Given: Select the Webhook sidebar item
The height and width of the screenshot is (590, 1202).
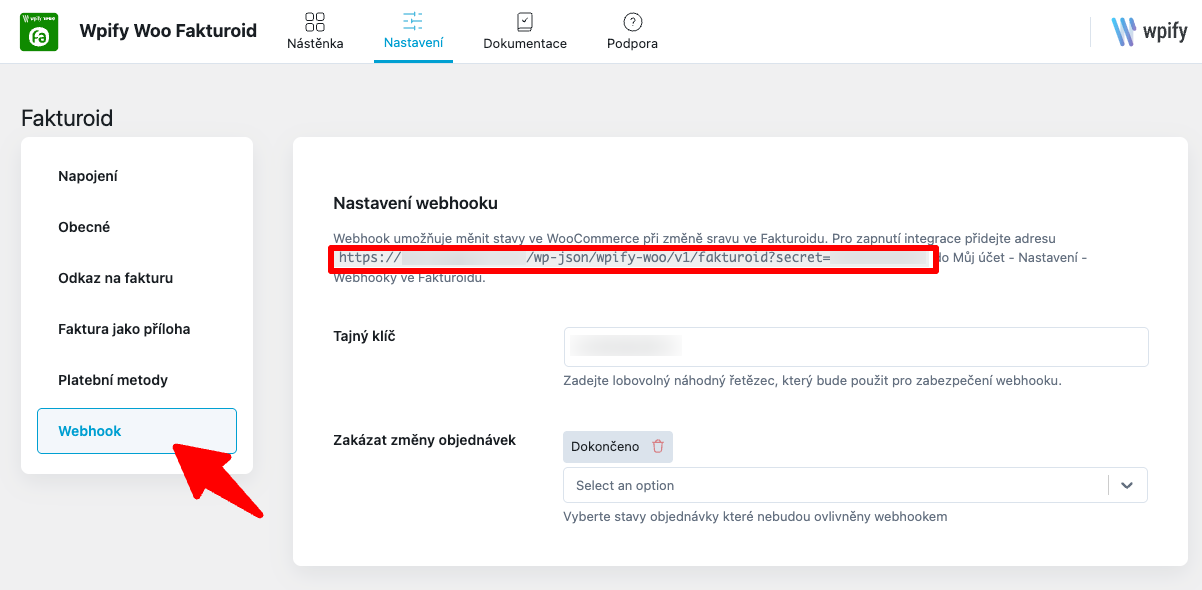Looking at the screenshot, I should 89,431.
